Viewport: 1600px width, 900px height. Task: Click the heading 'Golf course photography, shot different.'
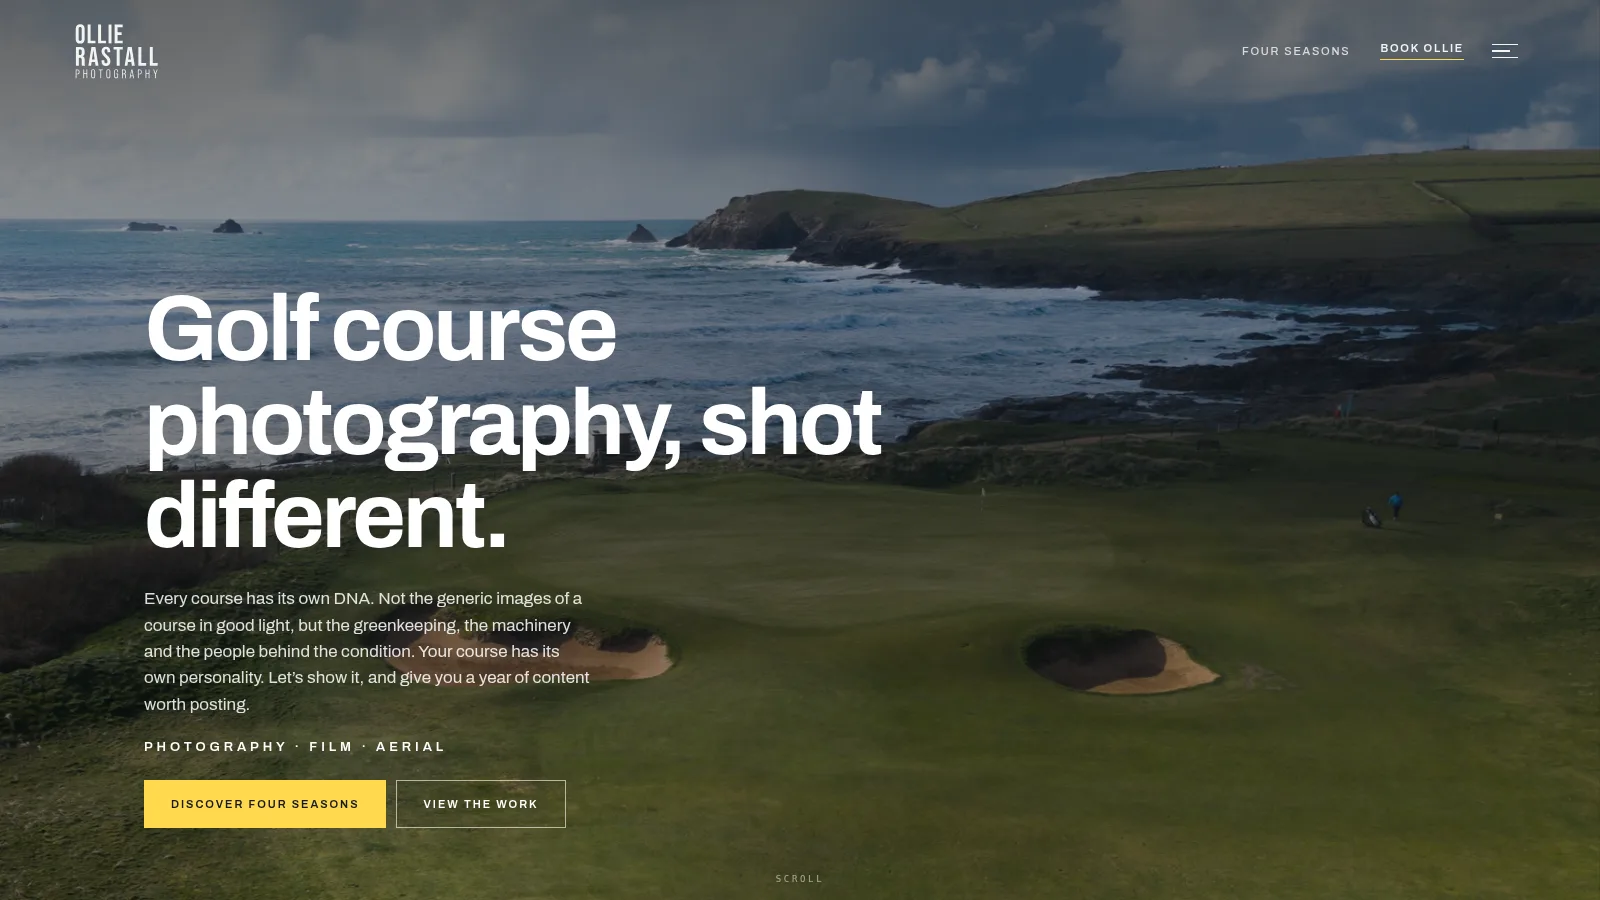click(x=513, y=422)
